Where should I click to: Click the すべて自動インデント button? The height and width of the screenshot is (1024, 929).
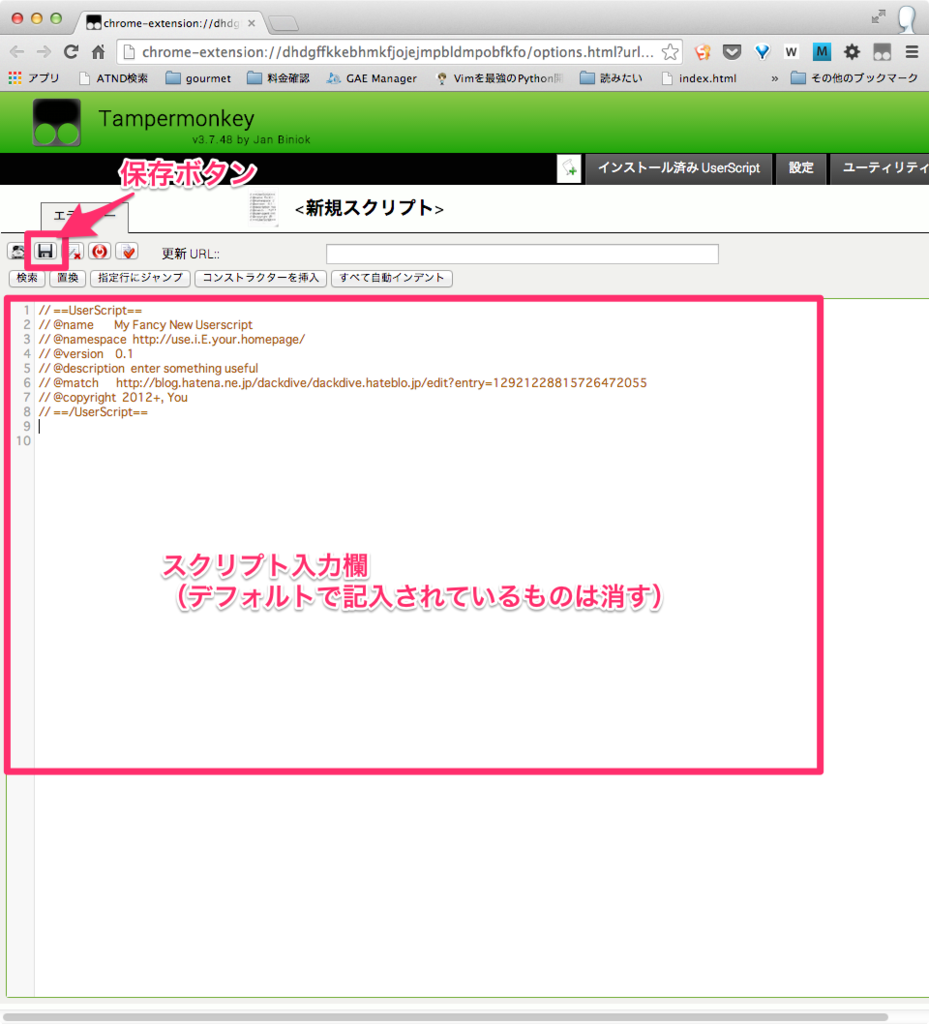392,278
